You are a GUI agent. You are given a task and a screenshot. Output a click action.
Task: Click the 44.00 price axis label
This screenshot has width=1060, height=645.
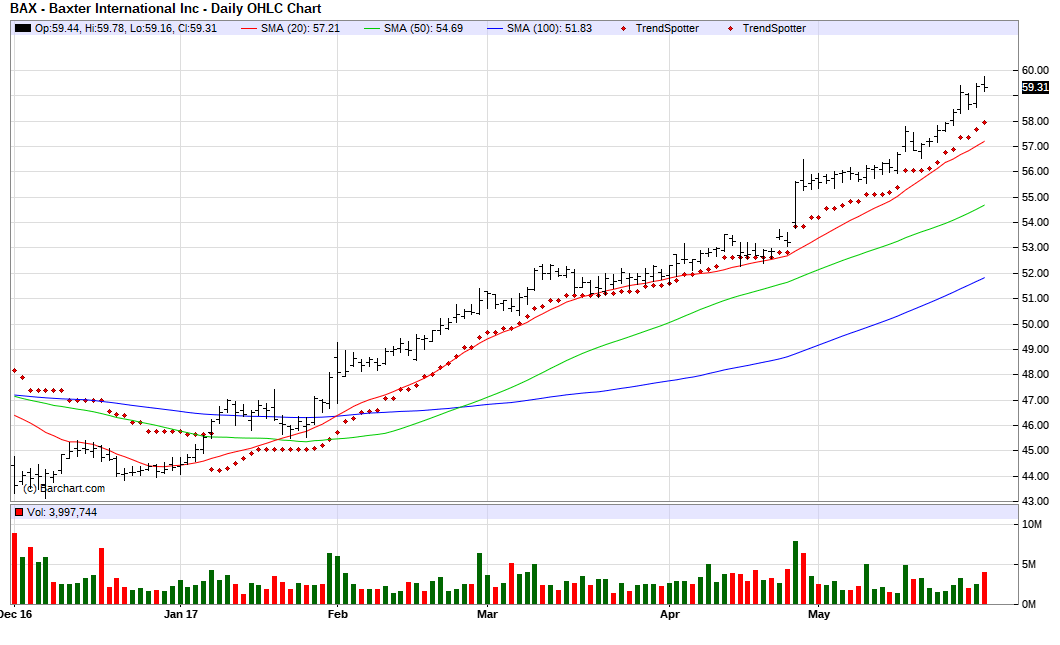tap(1035, 476)
